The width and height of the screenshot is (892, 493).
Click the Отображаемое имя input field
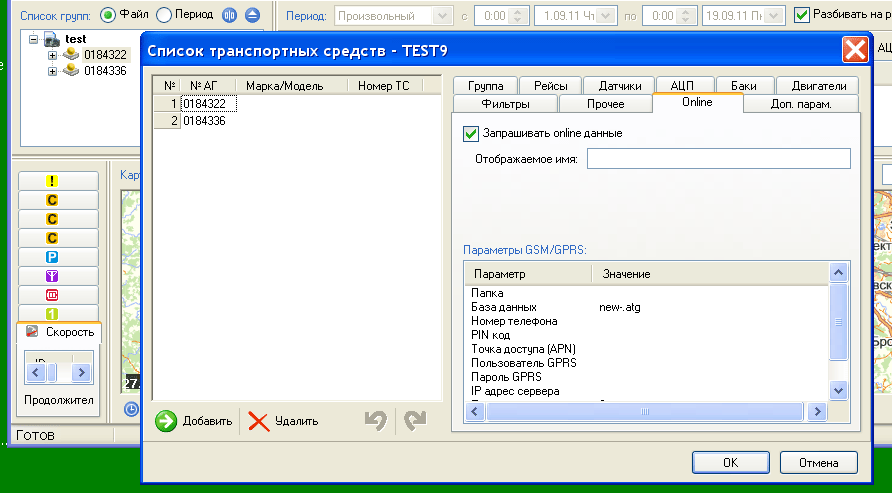pyautogui.click(x=718, y=159)
